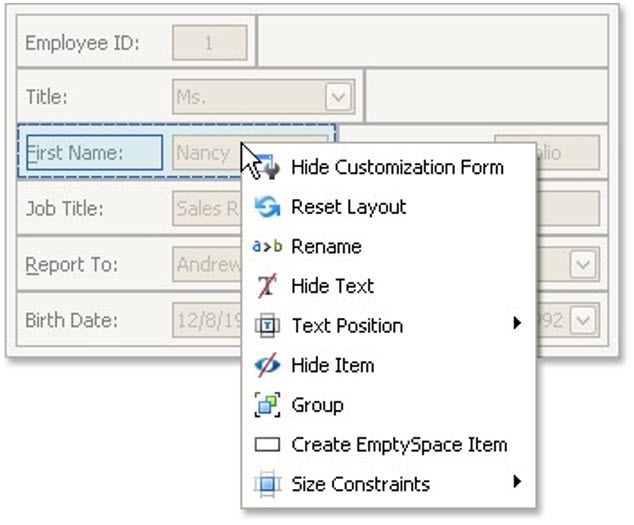Screen dimensions: 634x525
Task: Click the Create EmptySpace Item rectangle icon
Action: [267, 445]
